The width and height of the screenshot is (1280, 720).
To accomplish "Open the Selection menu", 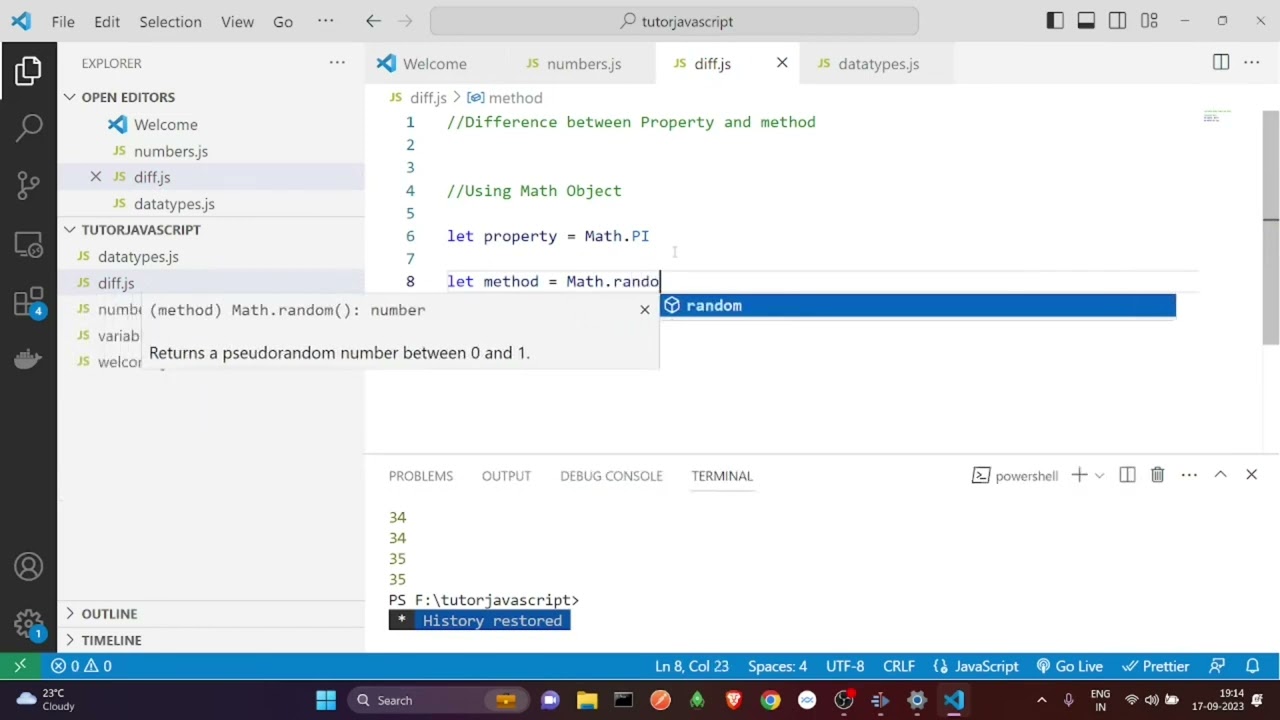I will pyautogui.click(x=170, y=21).
